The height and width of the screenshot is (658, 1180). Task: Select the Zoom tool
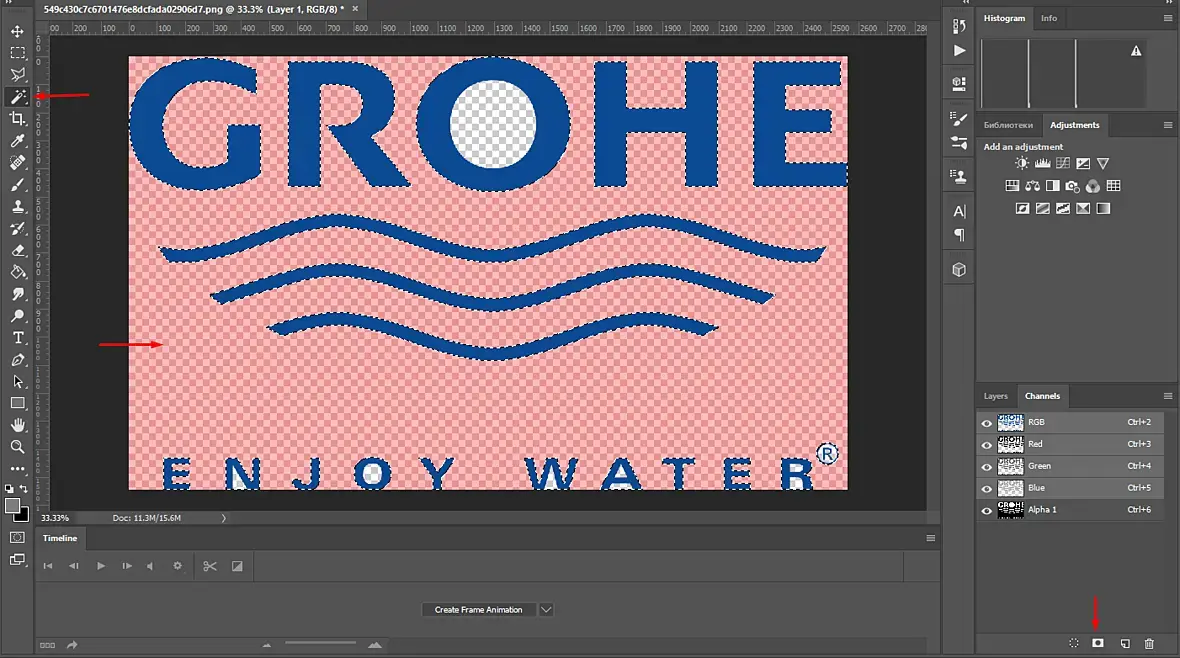pyautogui.click(x=17, y=447)
